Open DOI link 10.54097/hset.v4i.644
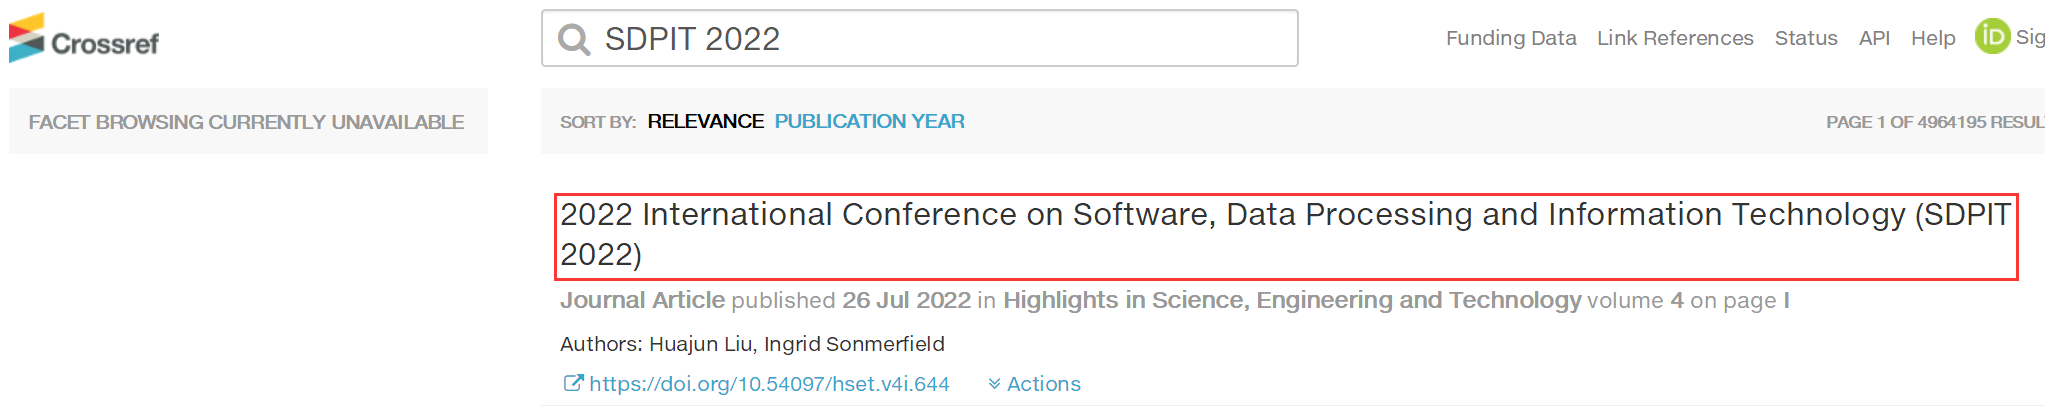Viewport: 2045px width, 413px height. [769, 384]
